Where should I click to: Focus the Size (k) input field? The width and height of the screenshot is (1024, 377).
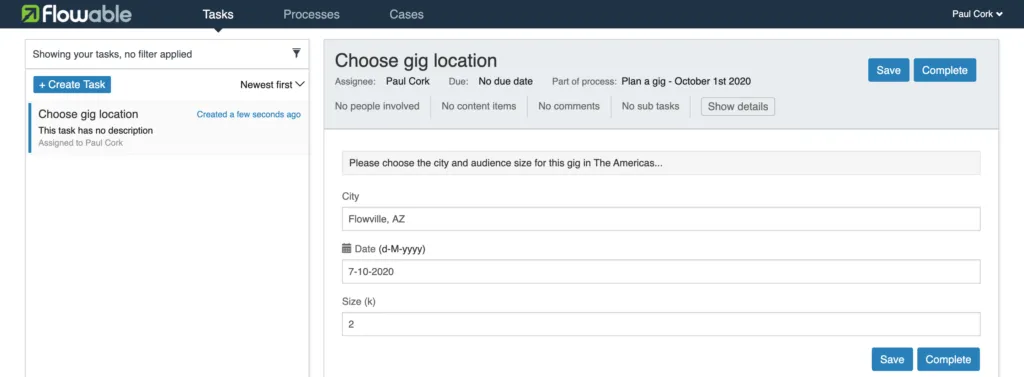[661, 323]
